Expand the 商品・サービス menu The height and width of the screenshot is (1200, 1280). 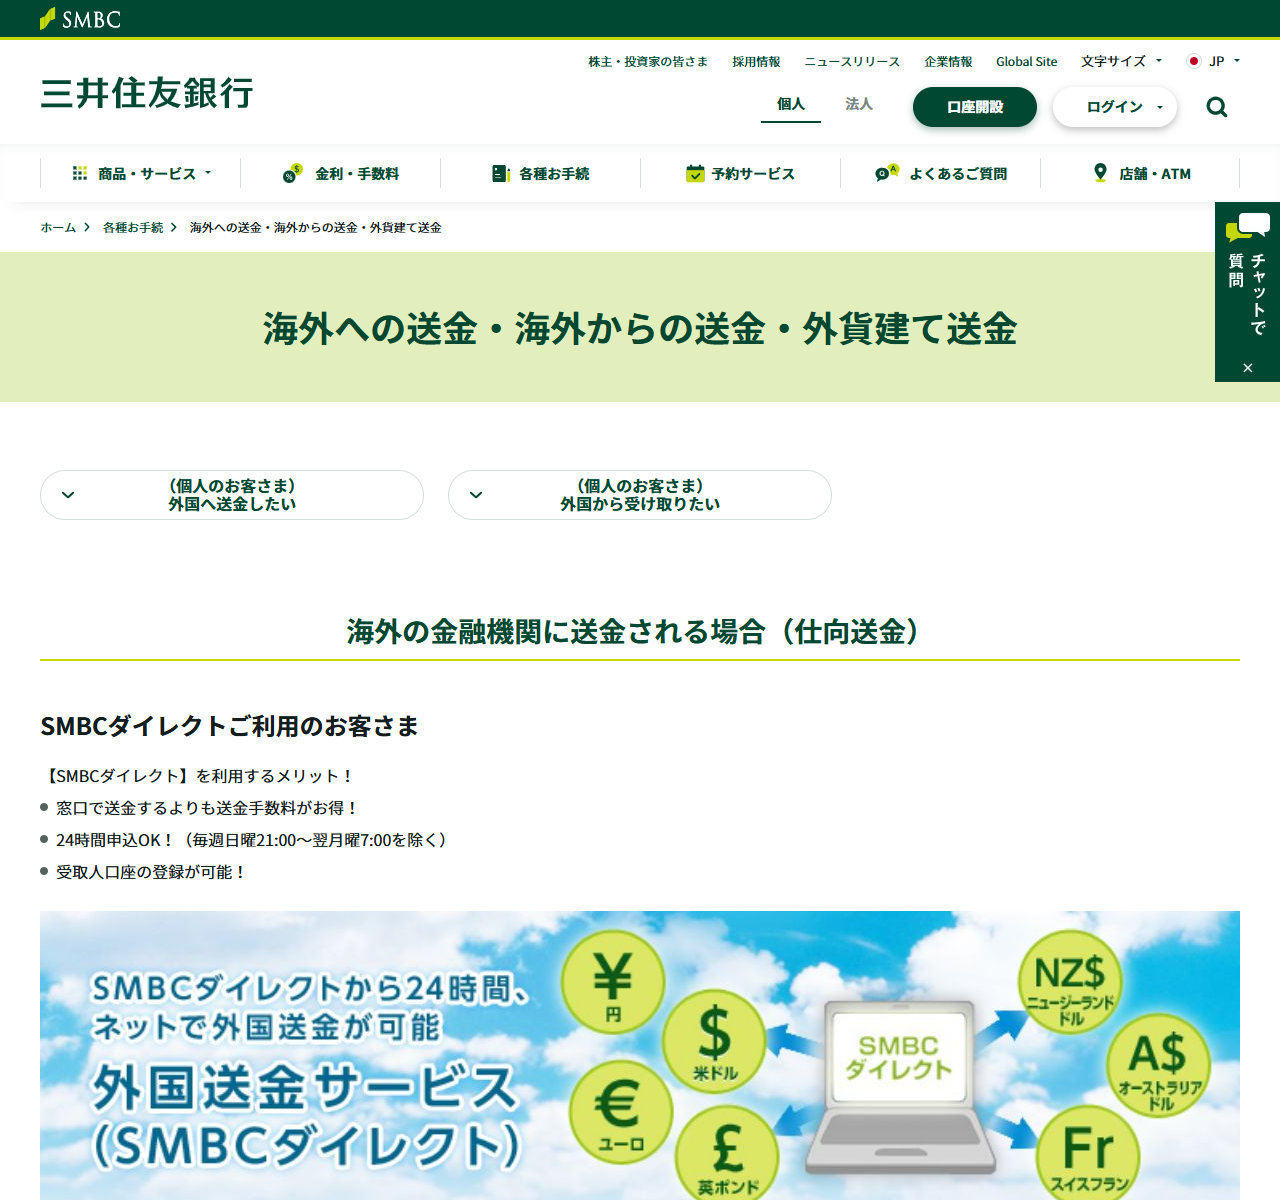click(141, 173)
